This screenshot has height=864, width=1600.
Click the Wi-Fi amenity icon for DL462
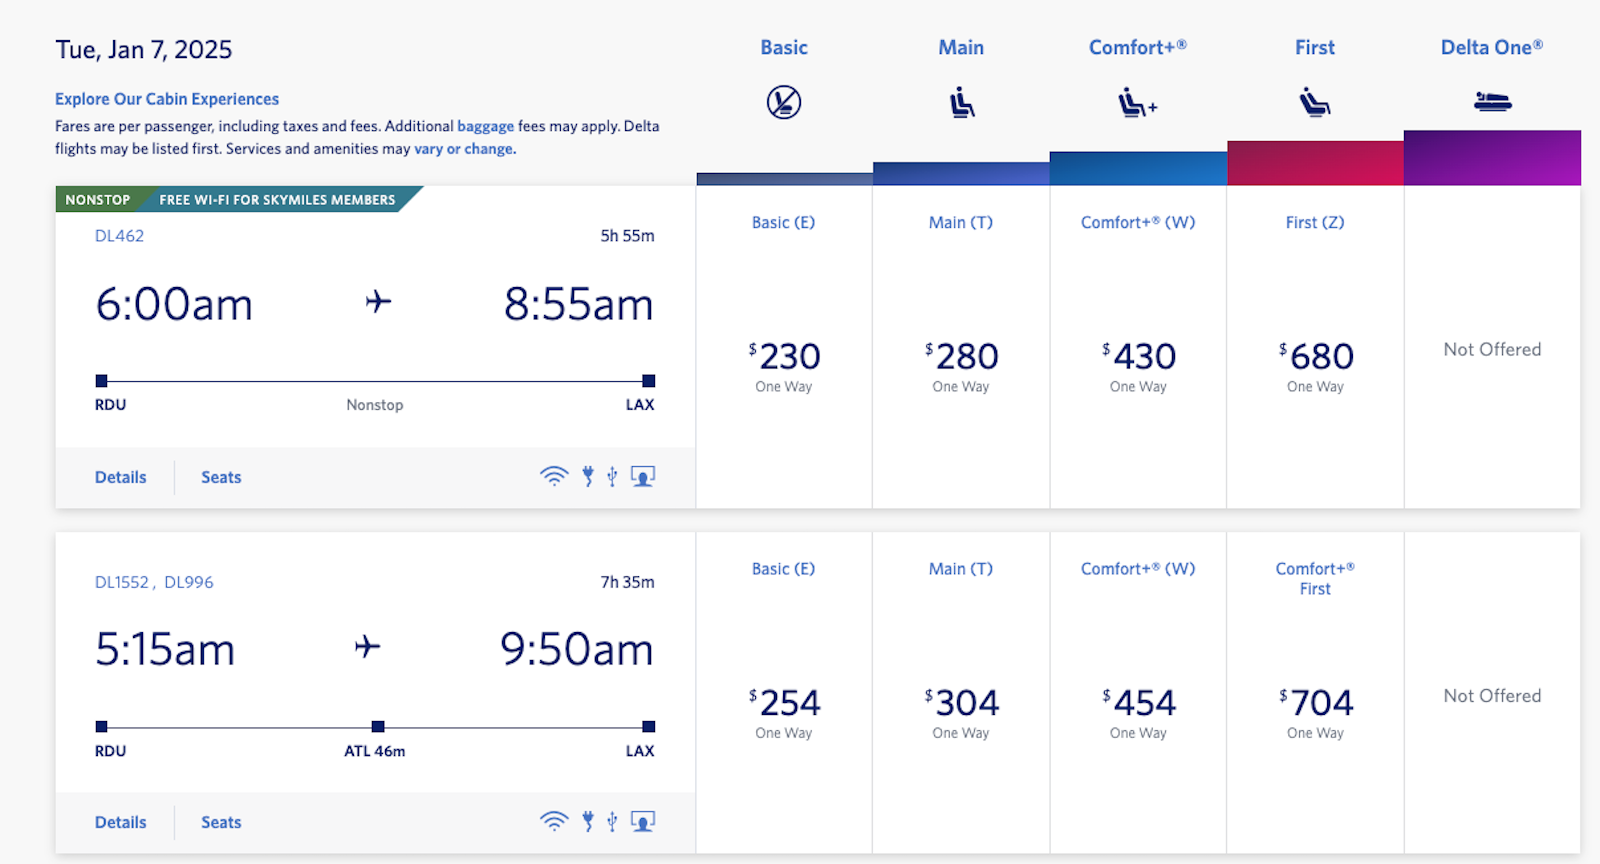point(553,476)
